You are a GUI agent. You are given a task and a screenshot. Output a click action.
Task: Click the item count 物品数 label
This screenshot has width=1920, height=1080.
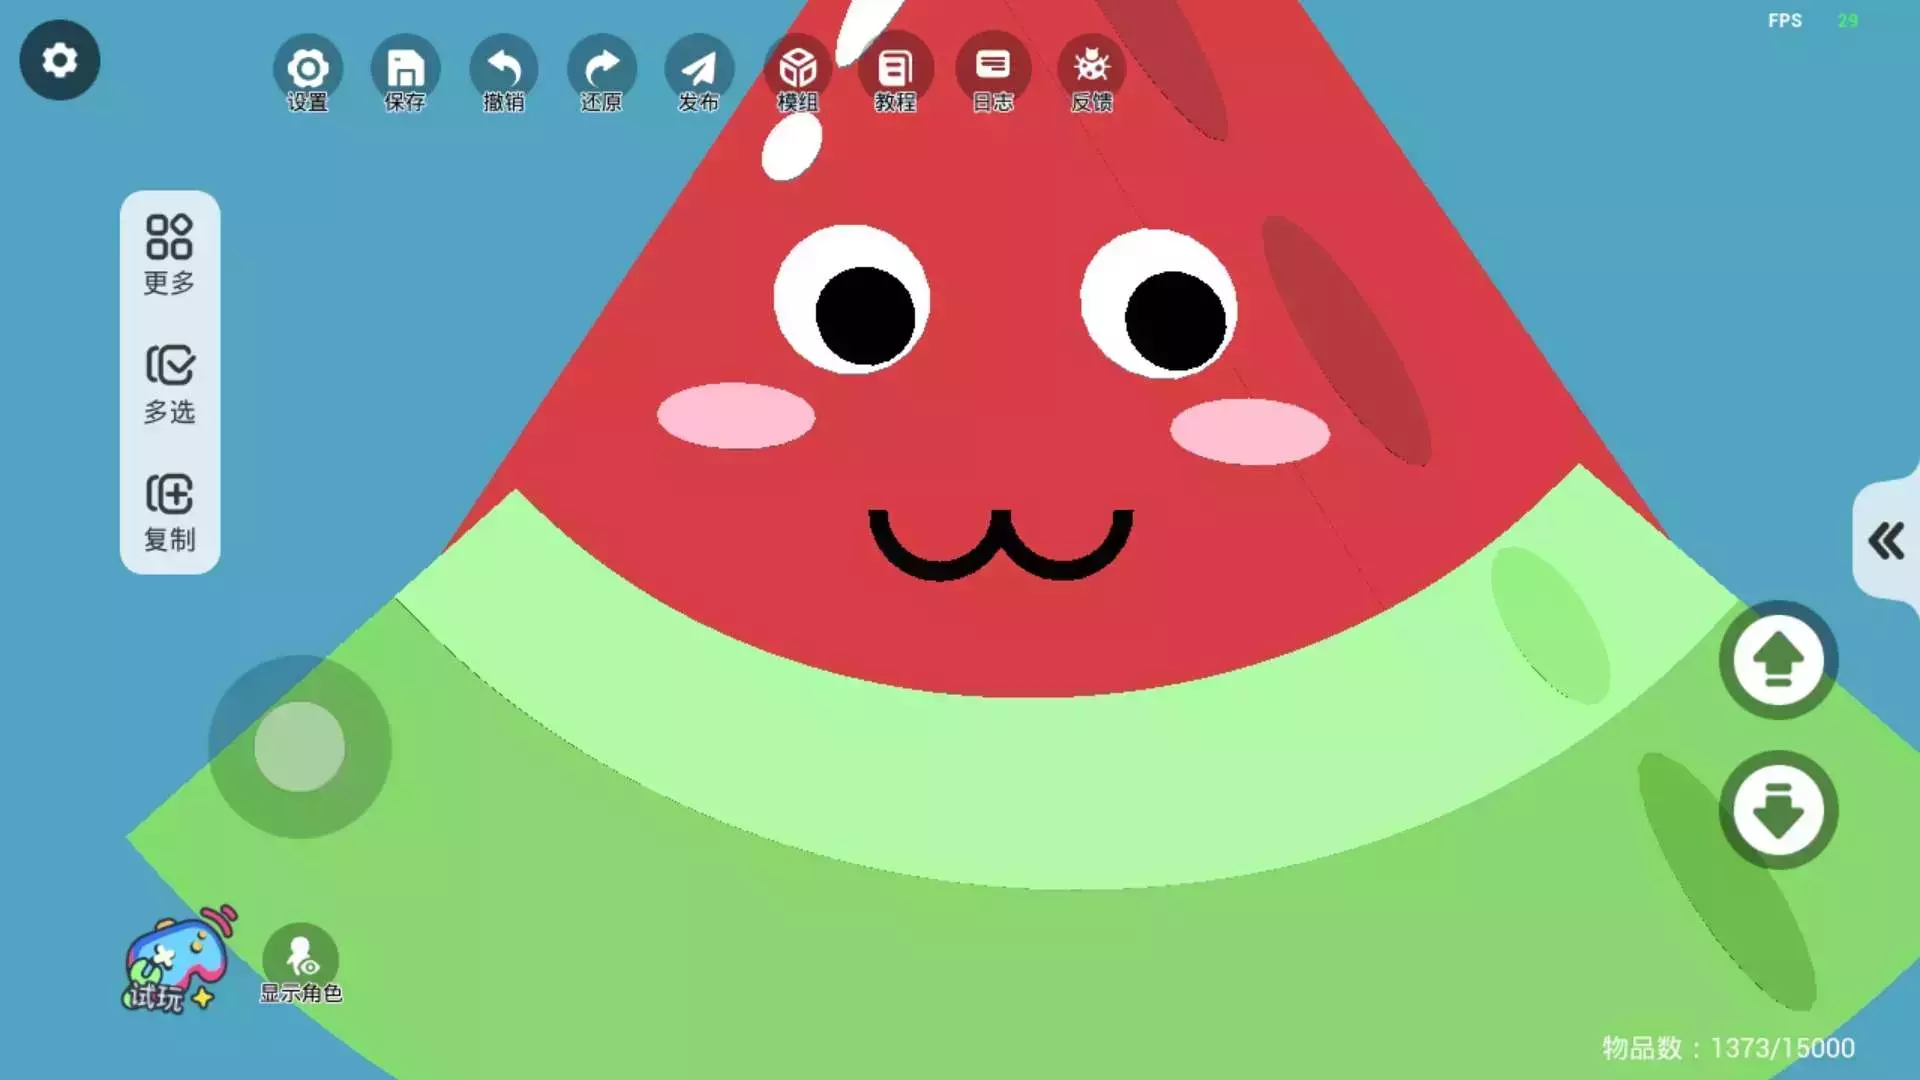[1727, 1047]
